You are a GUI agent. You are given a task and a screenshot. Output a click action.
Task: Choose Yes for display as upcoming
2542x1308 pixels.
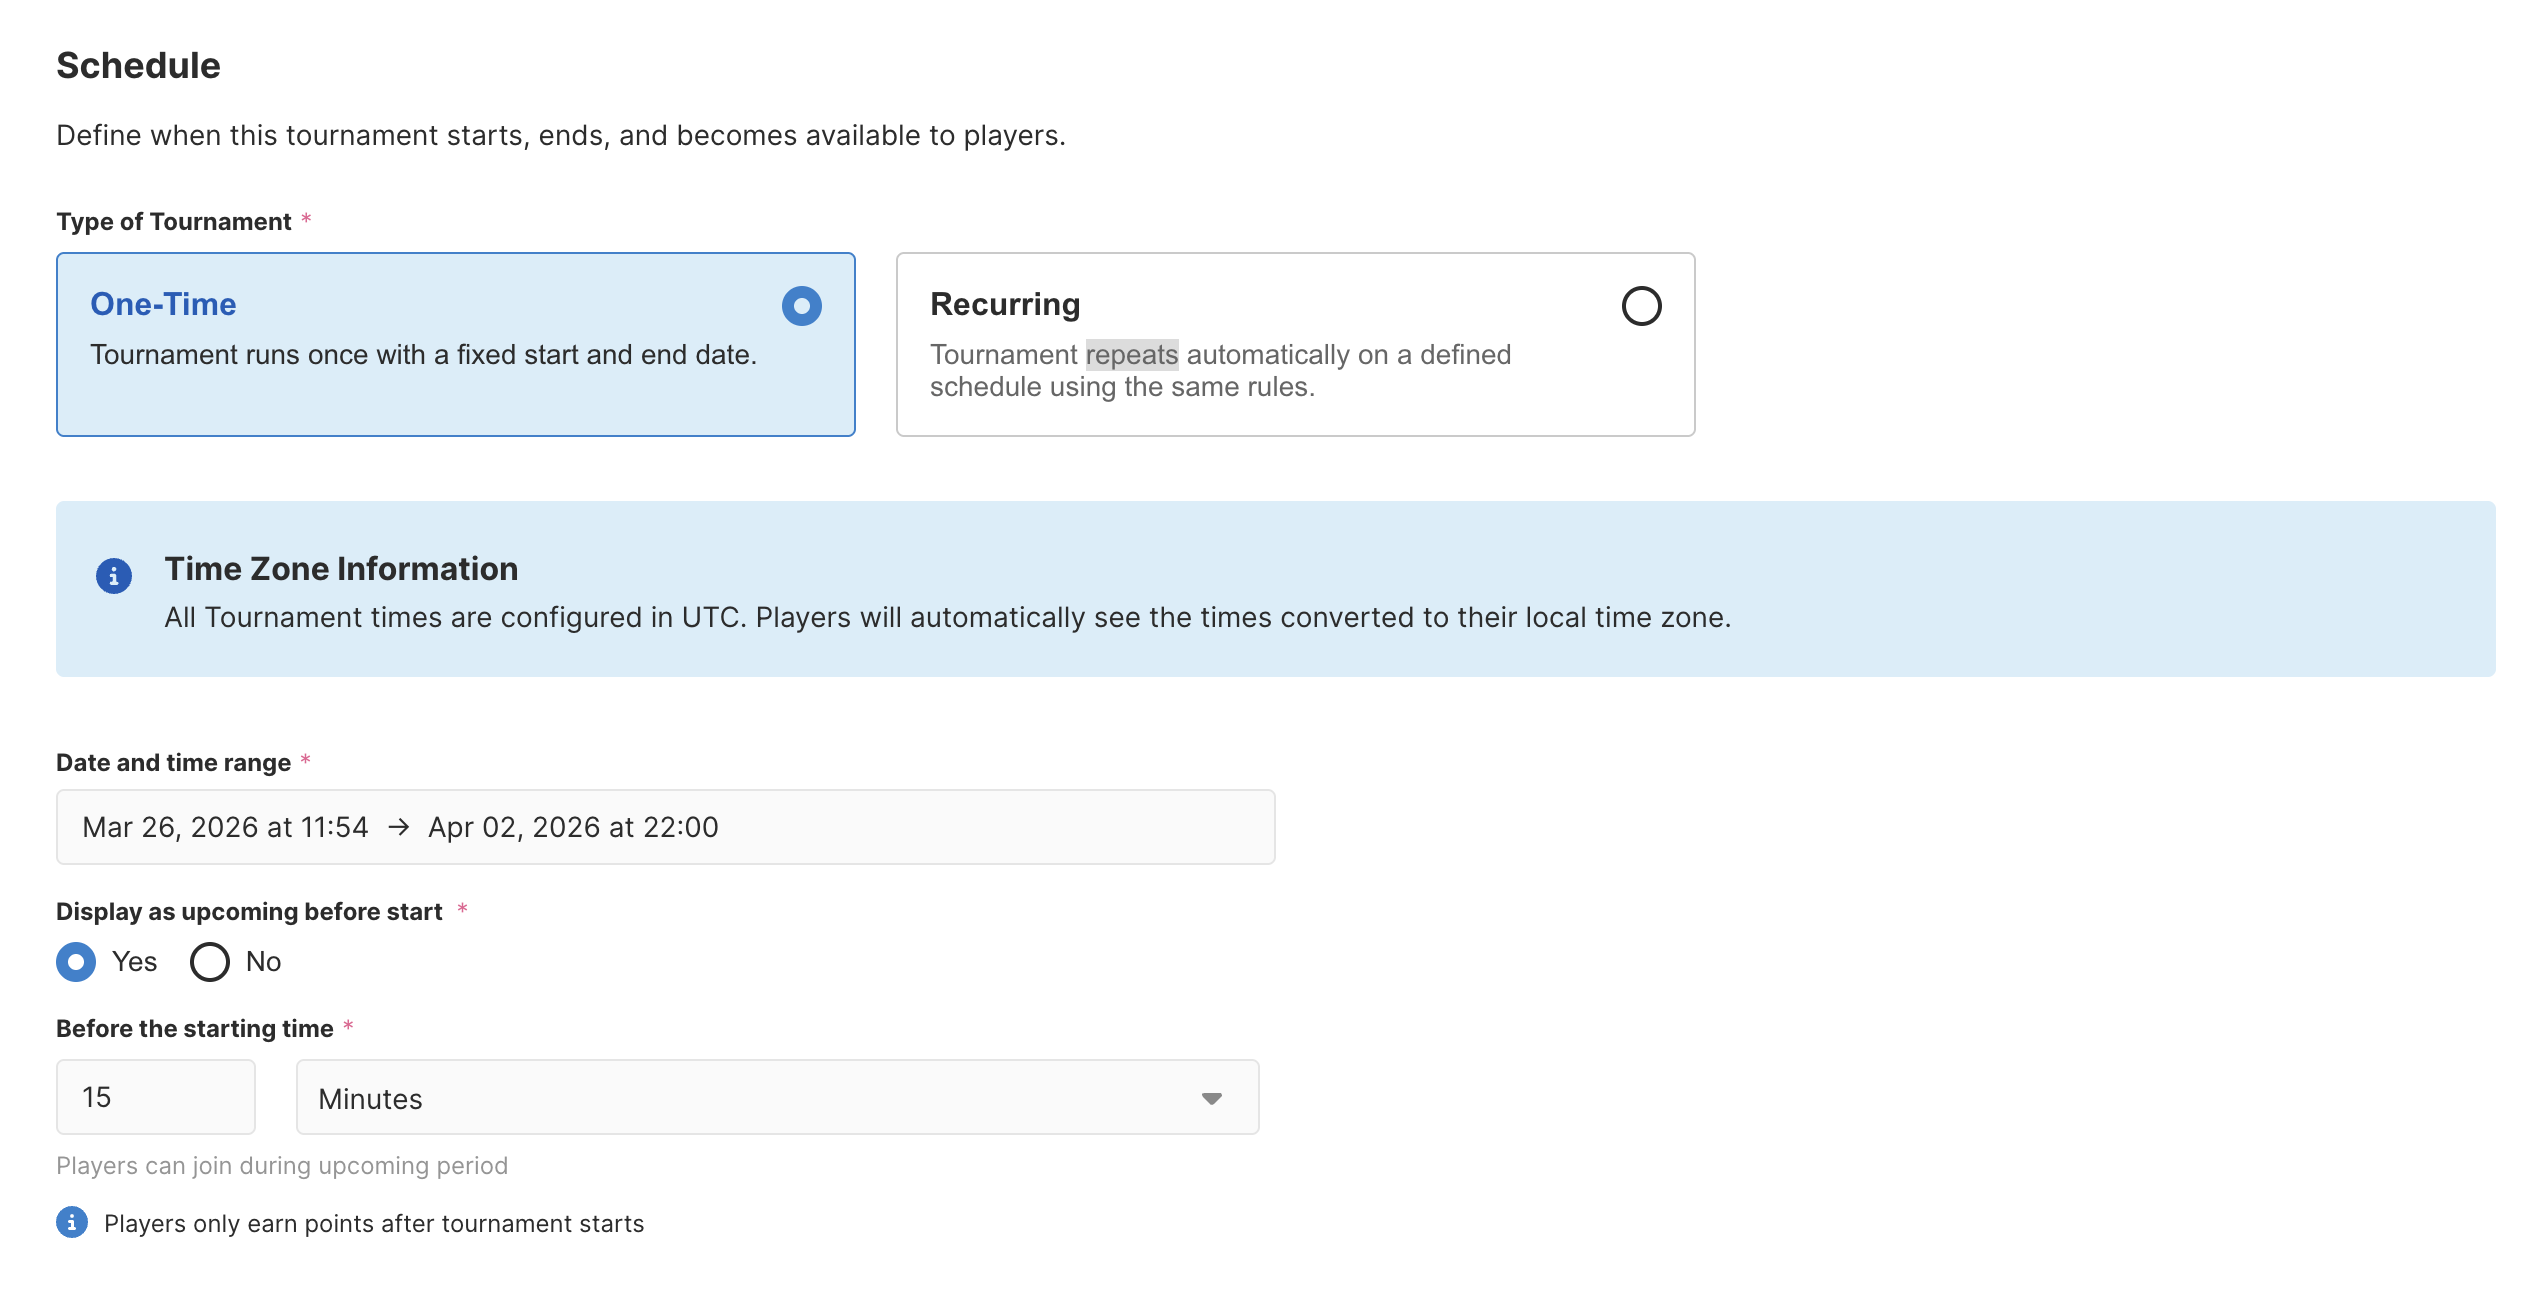coord(76,962)
